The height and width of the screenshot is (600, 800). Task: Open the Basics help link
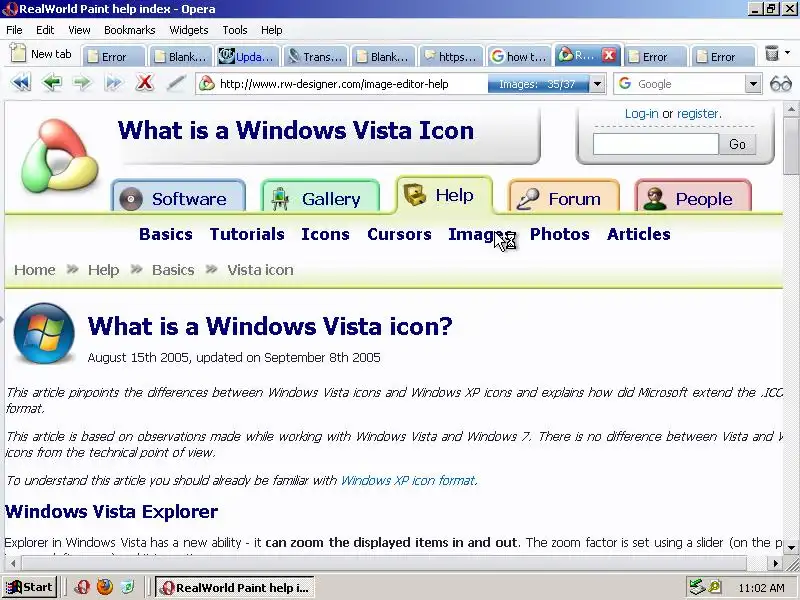tap(165, 234)
